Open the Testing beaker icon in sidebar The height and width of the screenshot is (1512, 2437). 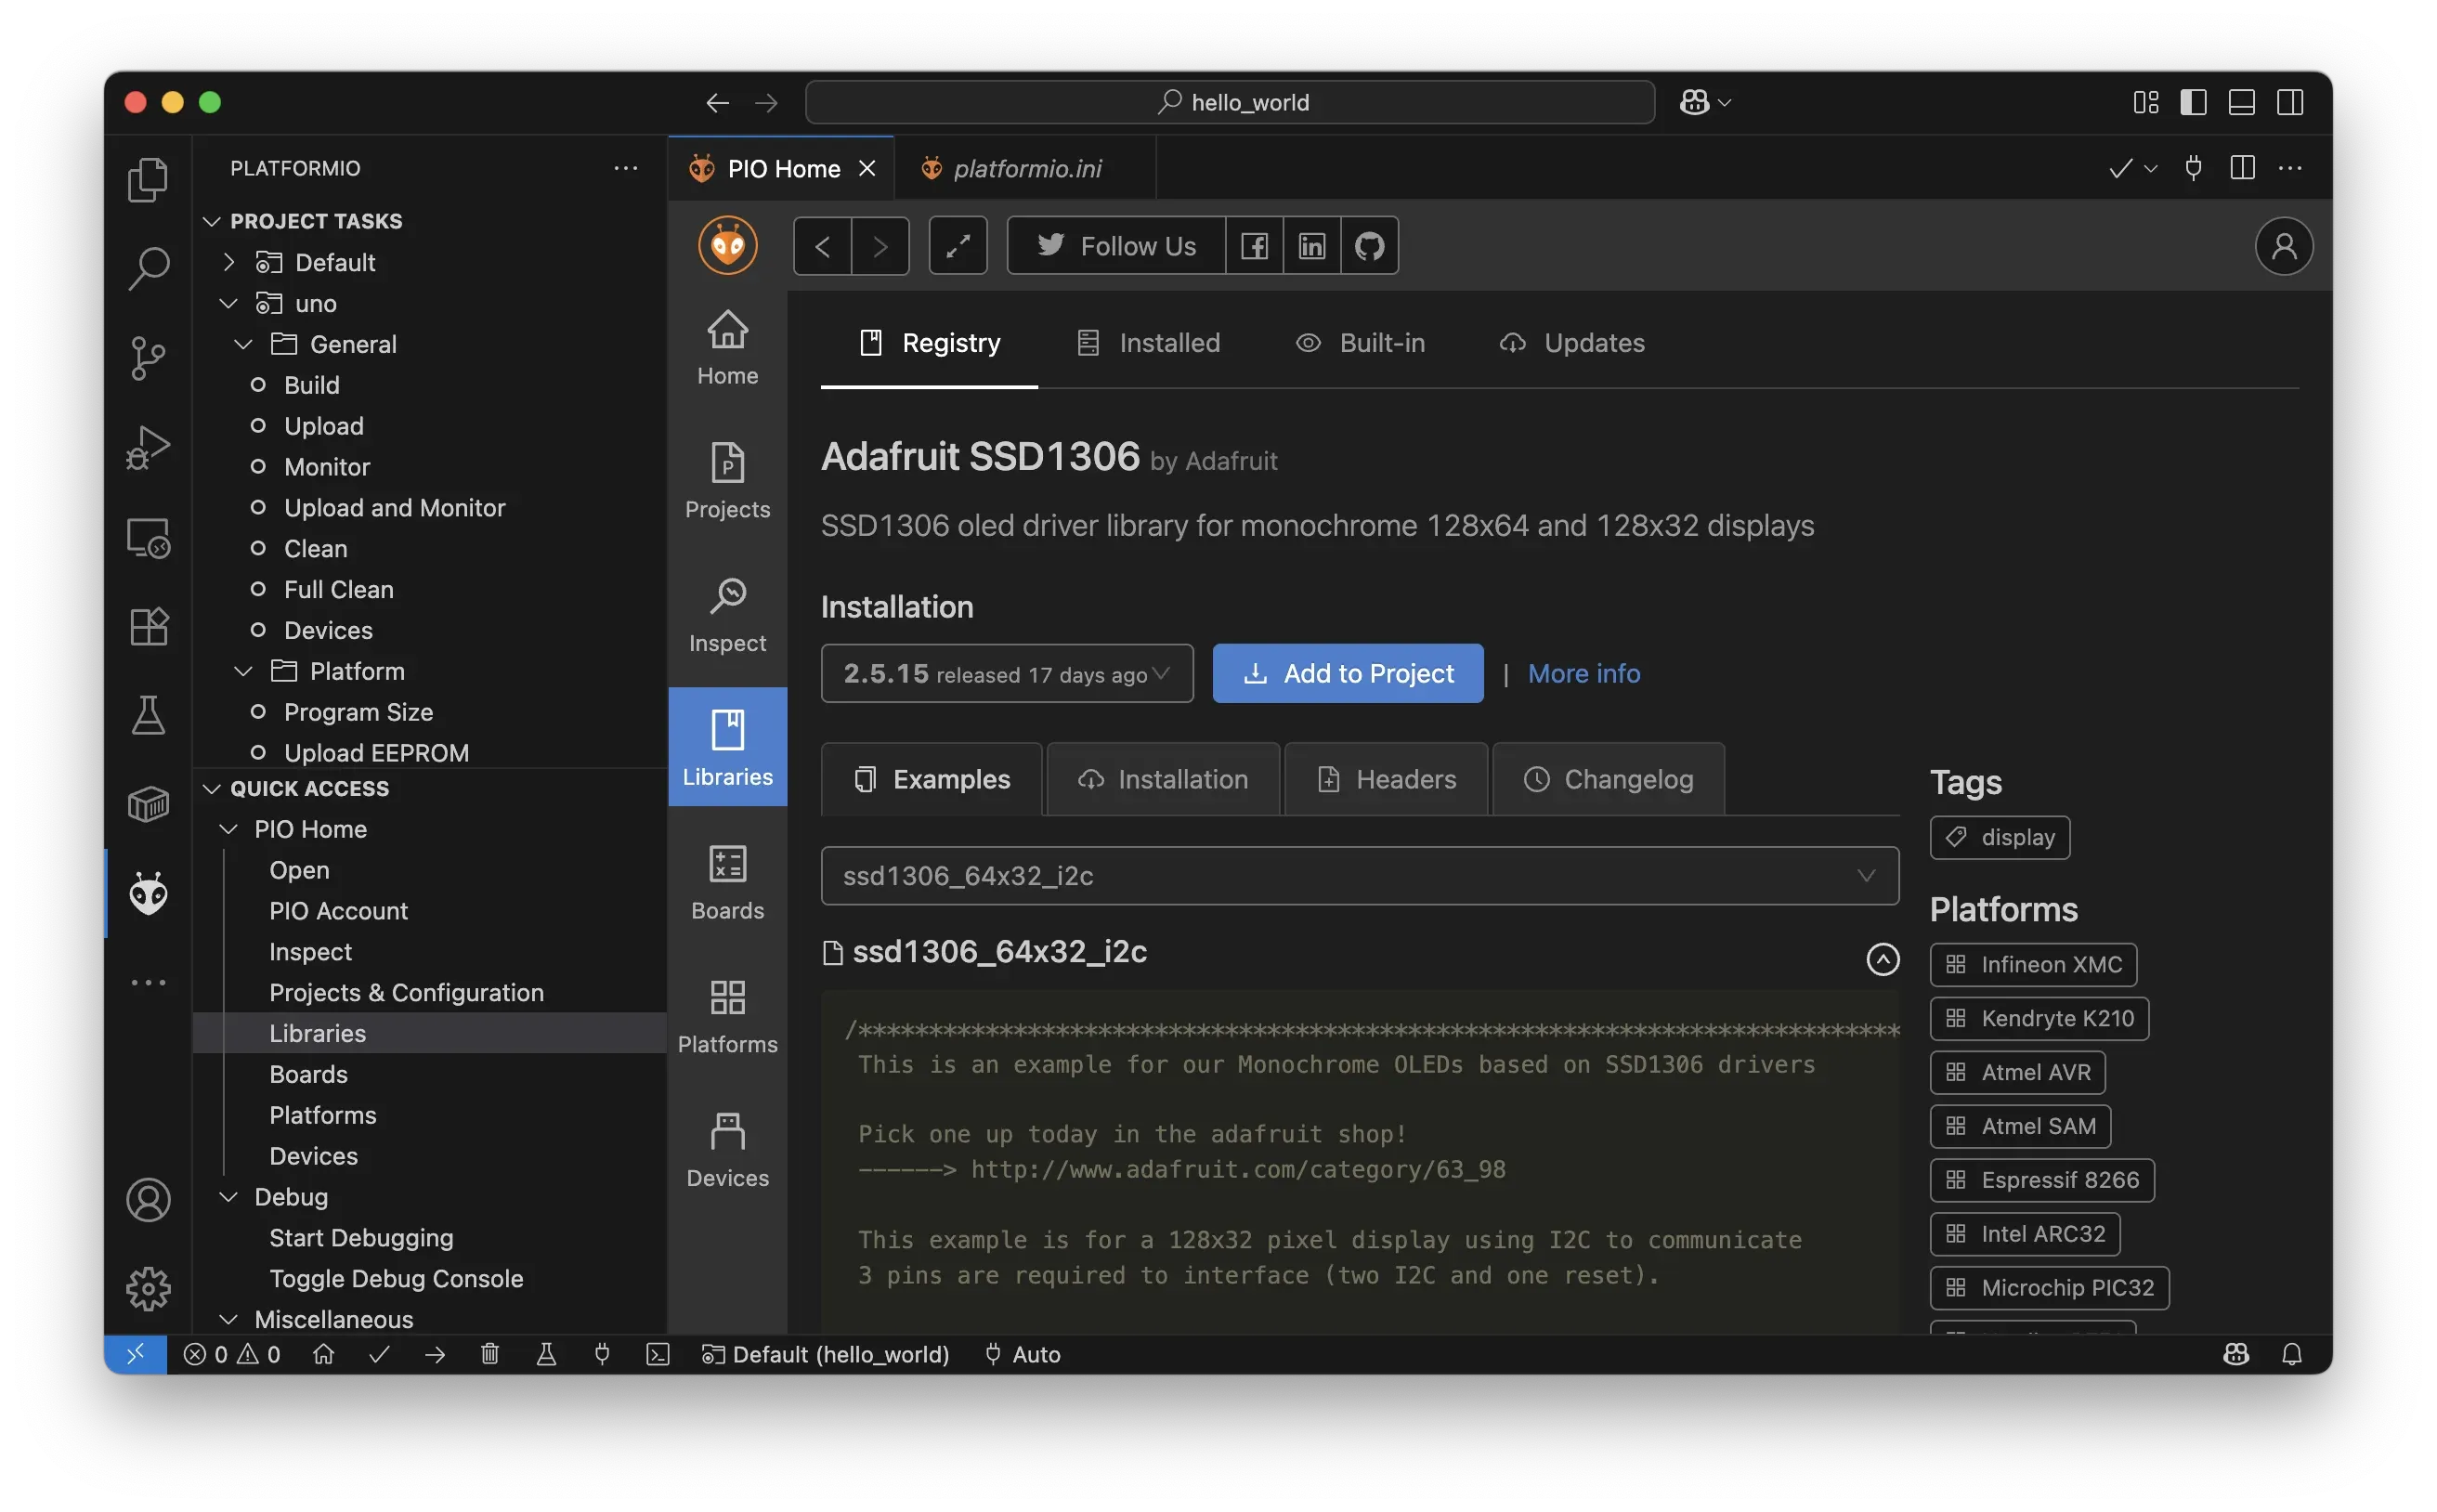coord(148,714)
